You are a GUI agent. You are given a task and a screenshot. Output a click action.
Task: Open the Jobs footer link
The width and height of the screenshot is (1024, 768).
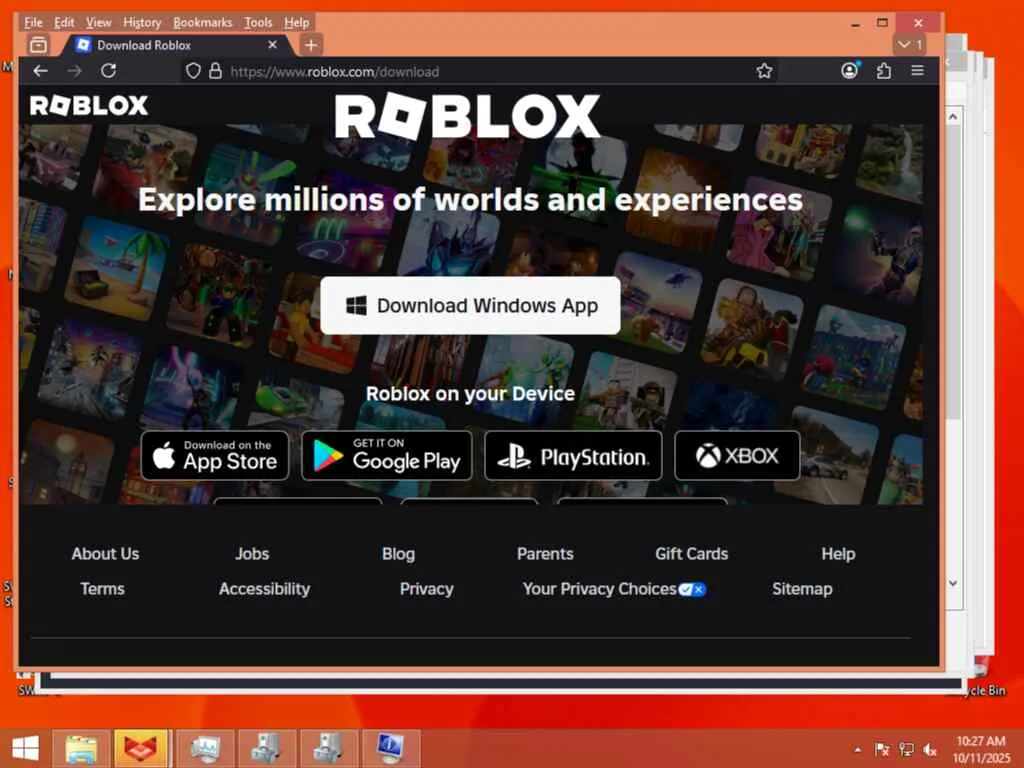tap(252, 554)
